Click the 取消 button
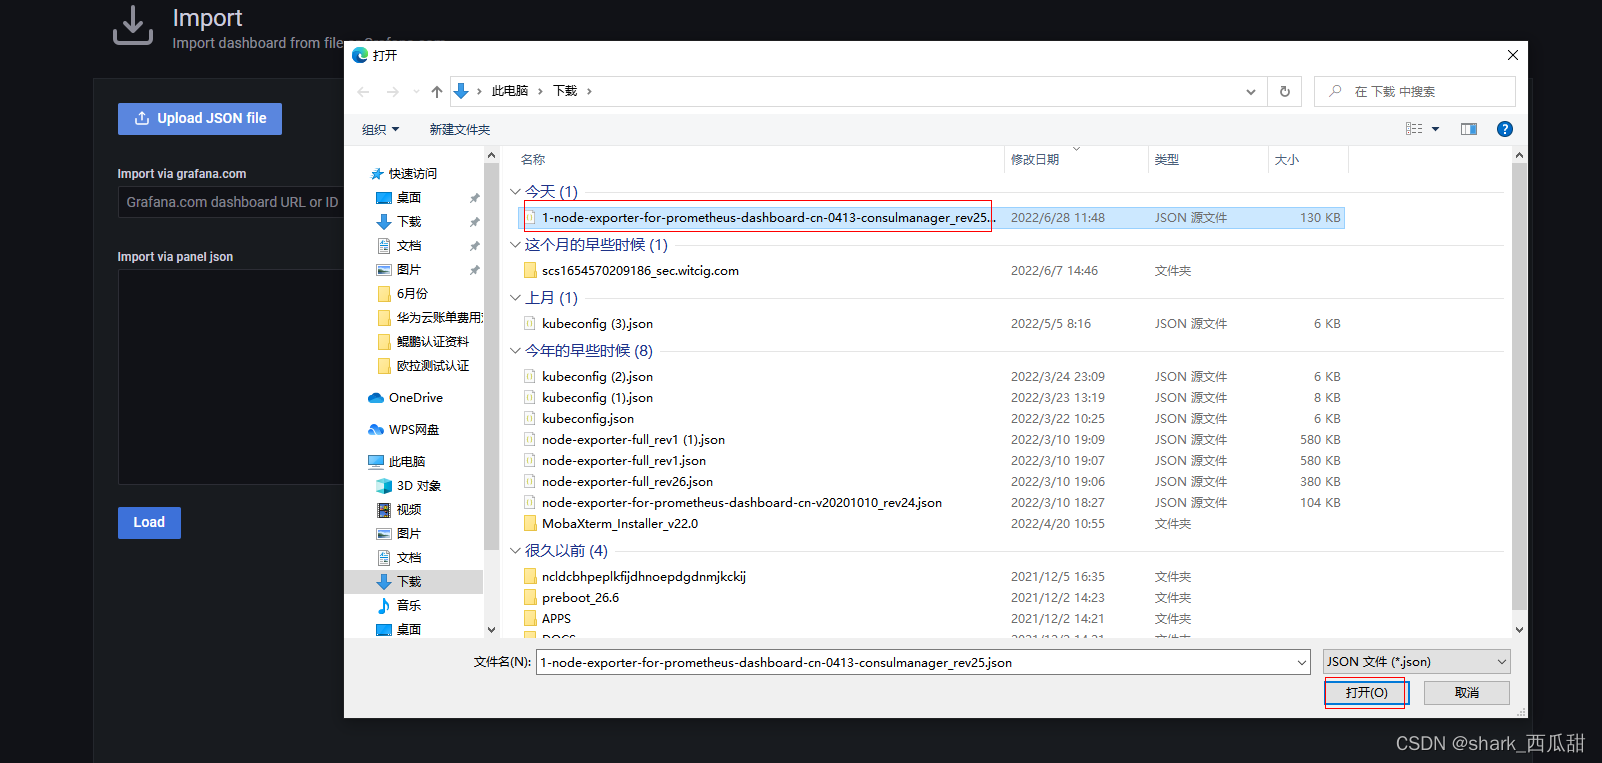Image resolution: width=1602 pixels, height=763 pixels. [x=1467, y=692]
